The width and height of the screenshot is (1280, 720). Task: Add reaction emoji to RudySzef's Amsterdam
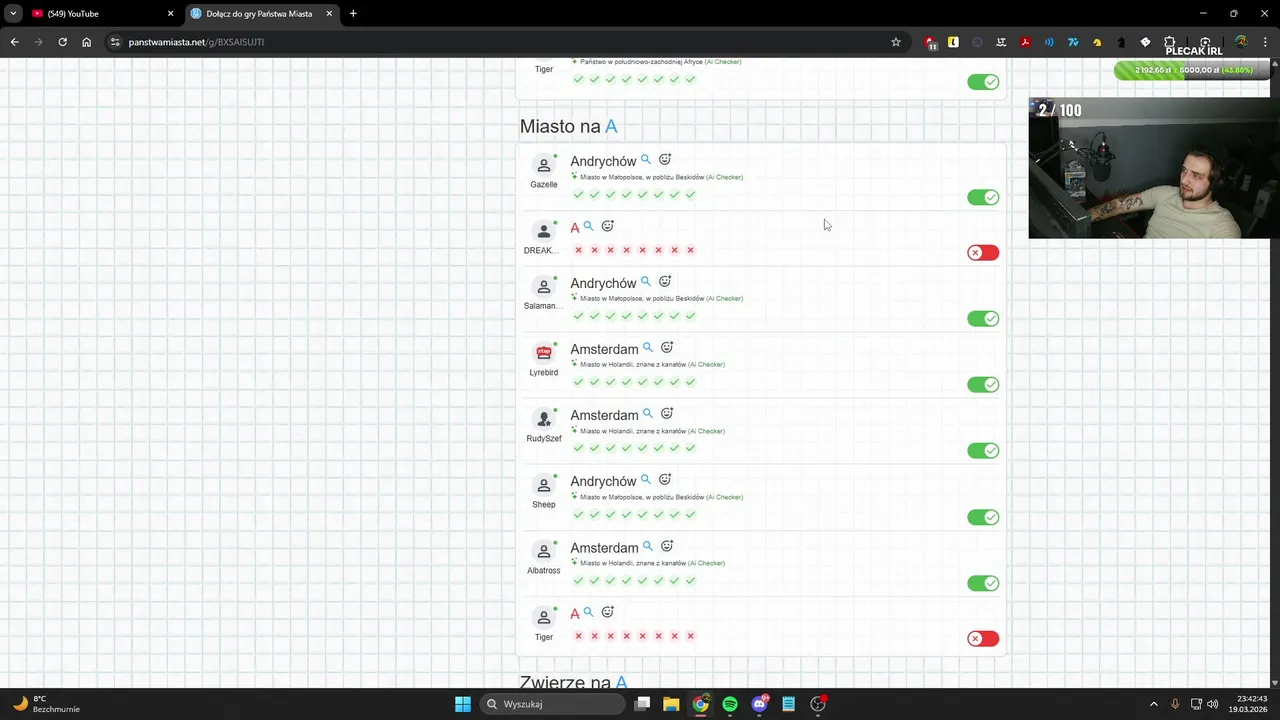667,414
